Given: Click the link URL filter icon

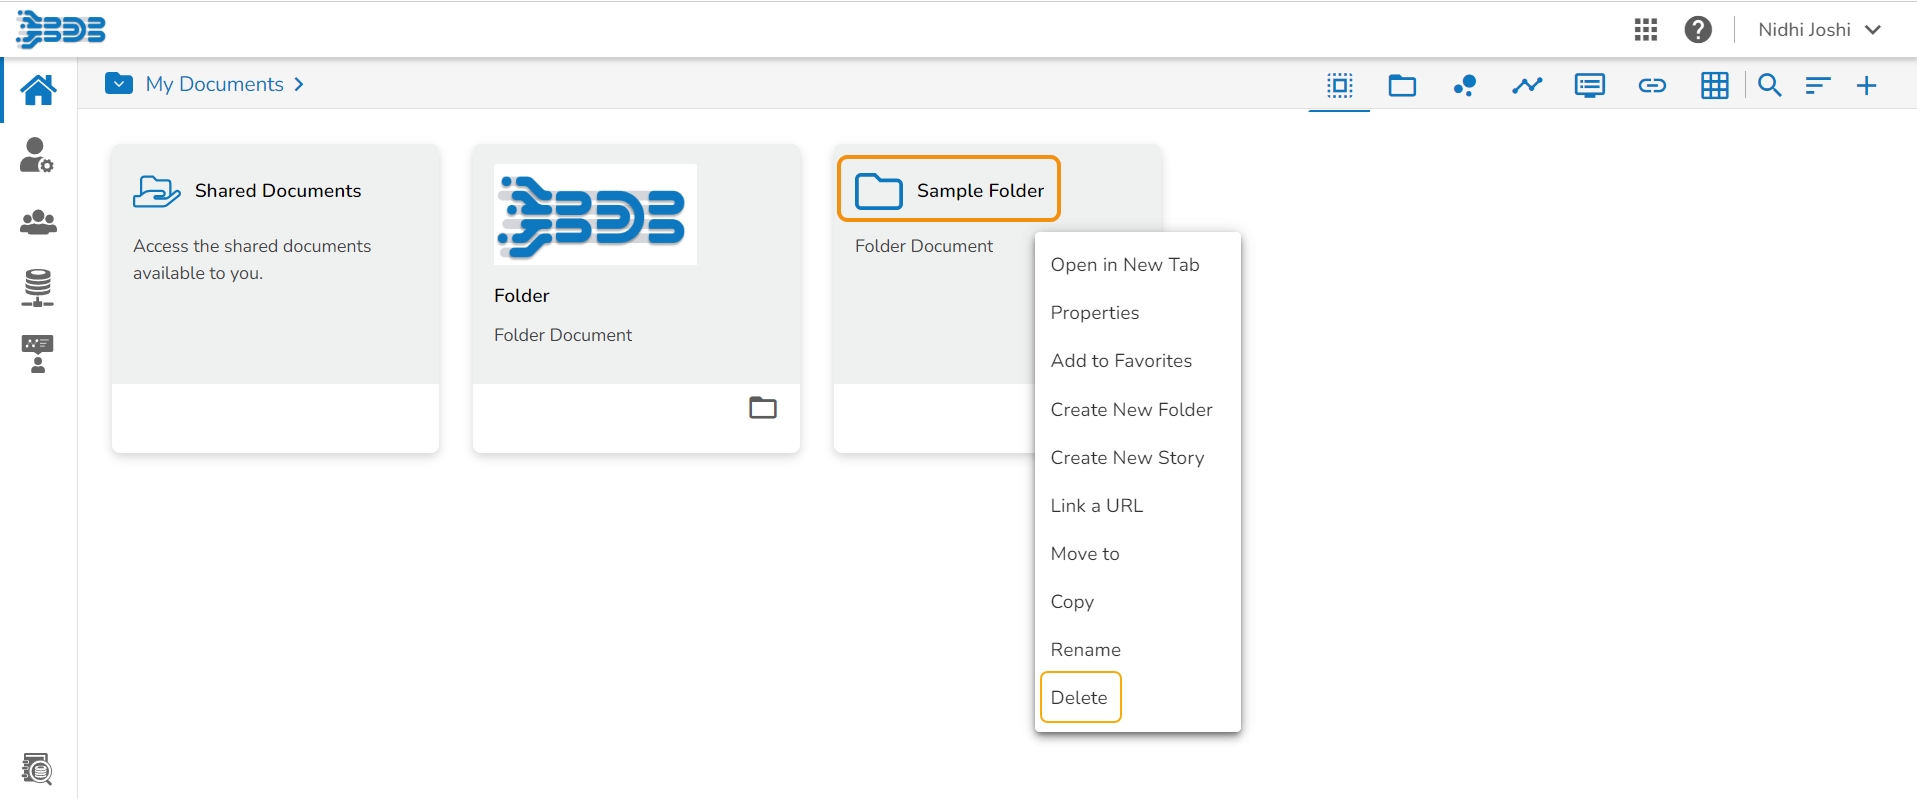Looking at the screenshot, I should coord(1652,86).
